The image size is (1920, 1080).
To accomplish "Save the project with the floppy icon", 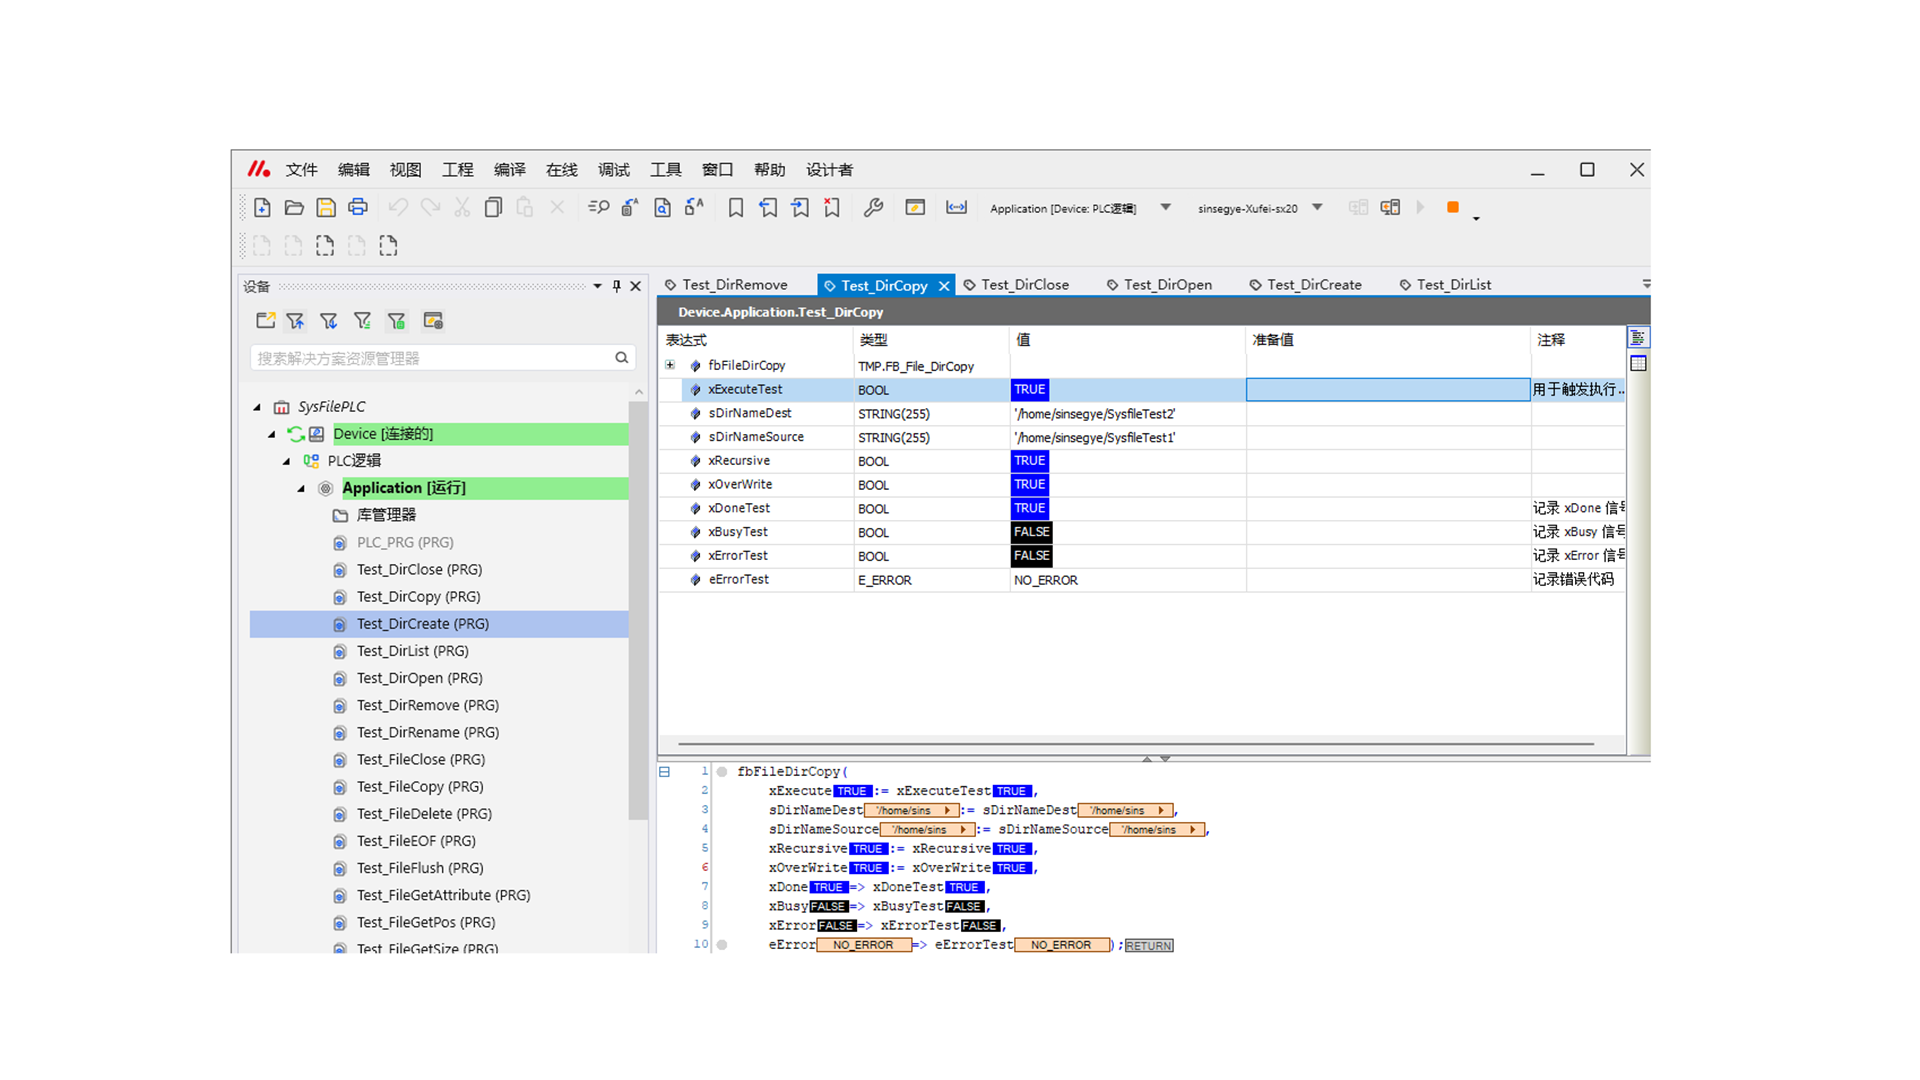I will (326, 207).
